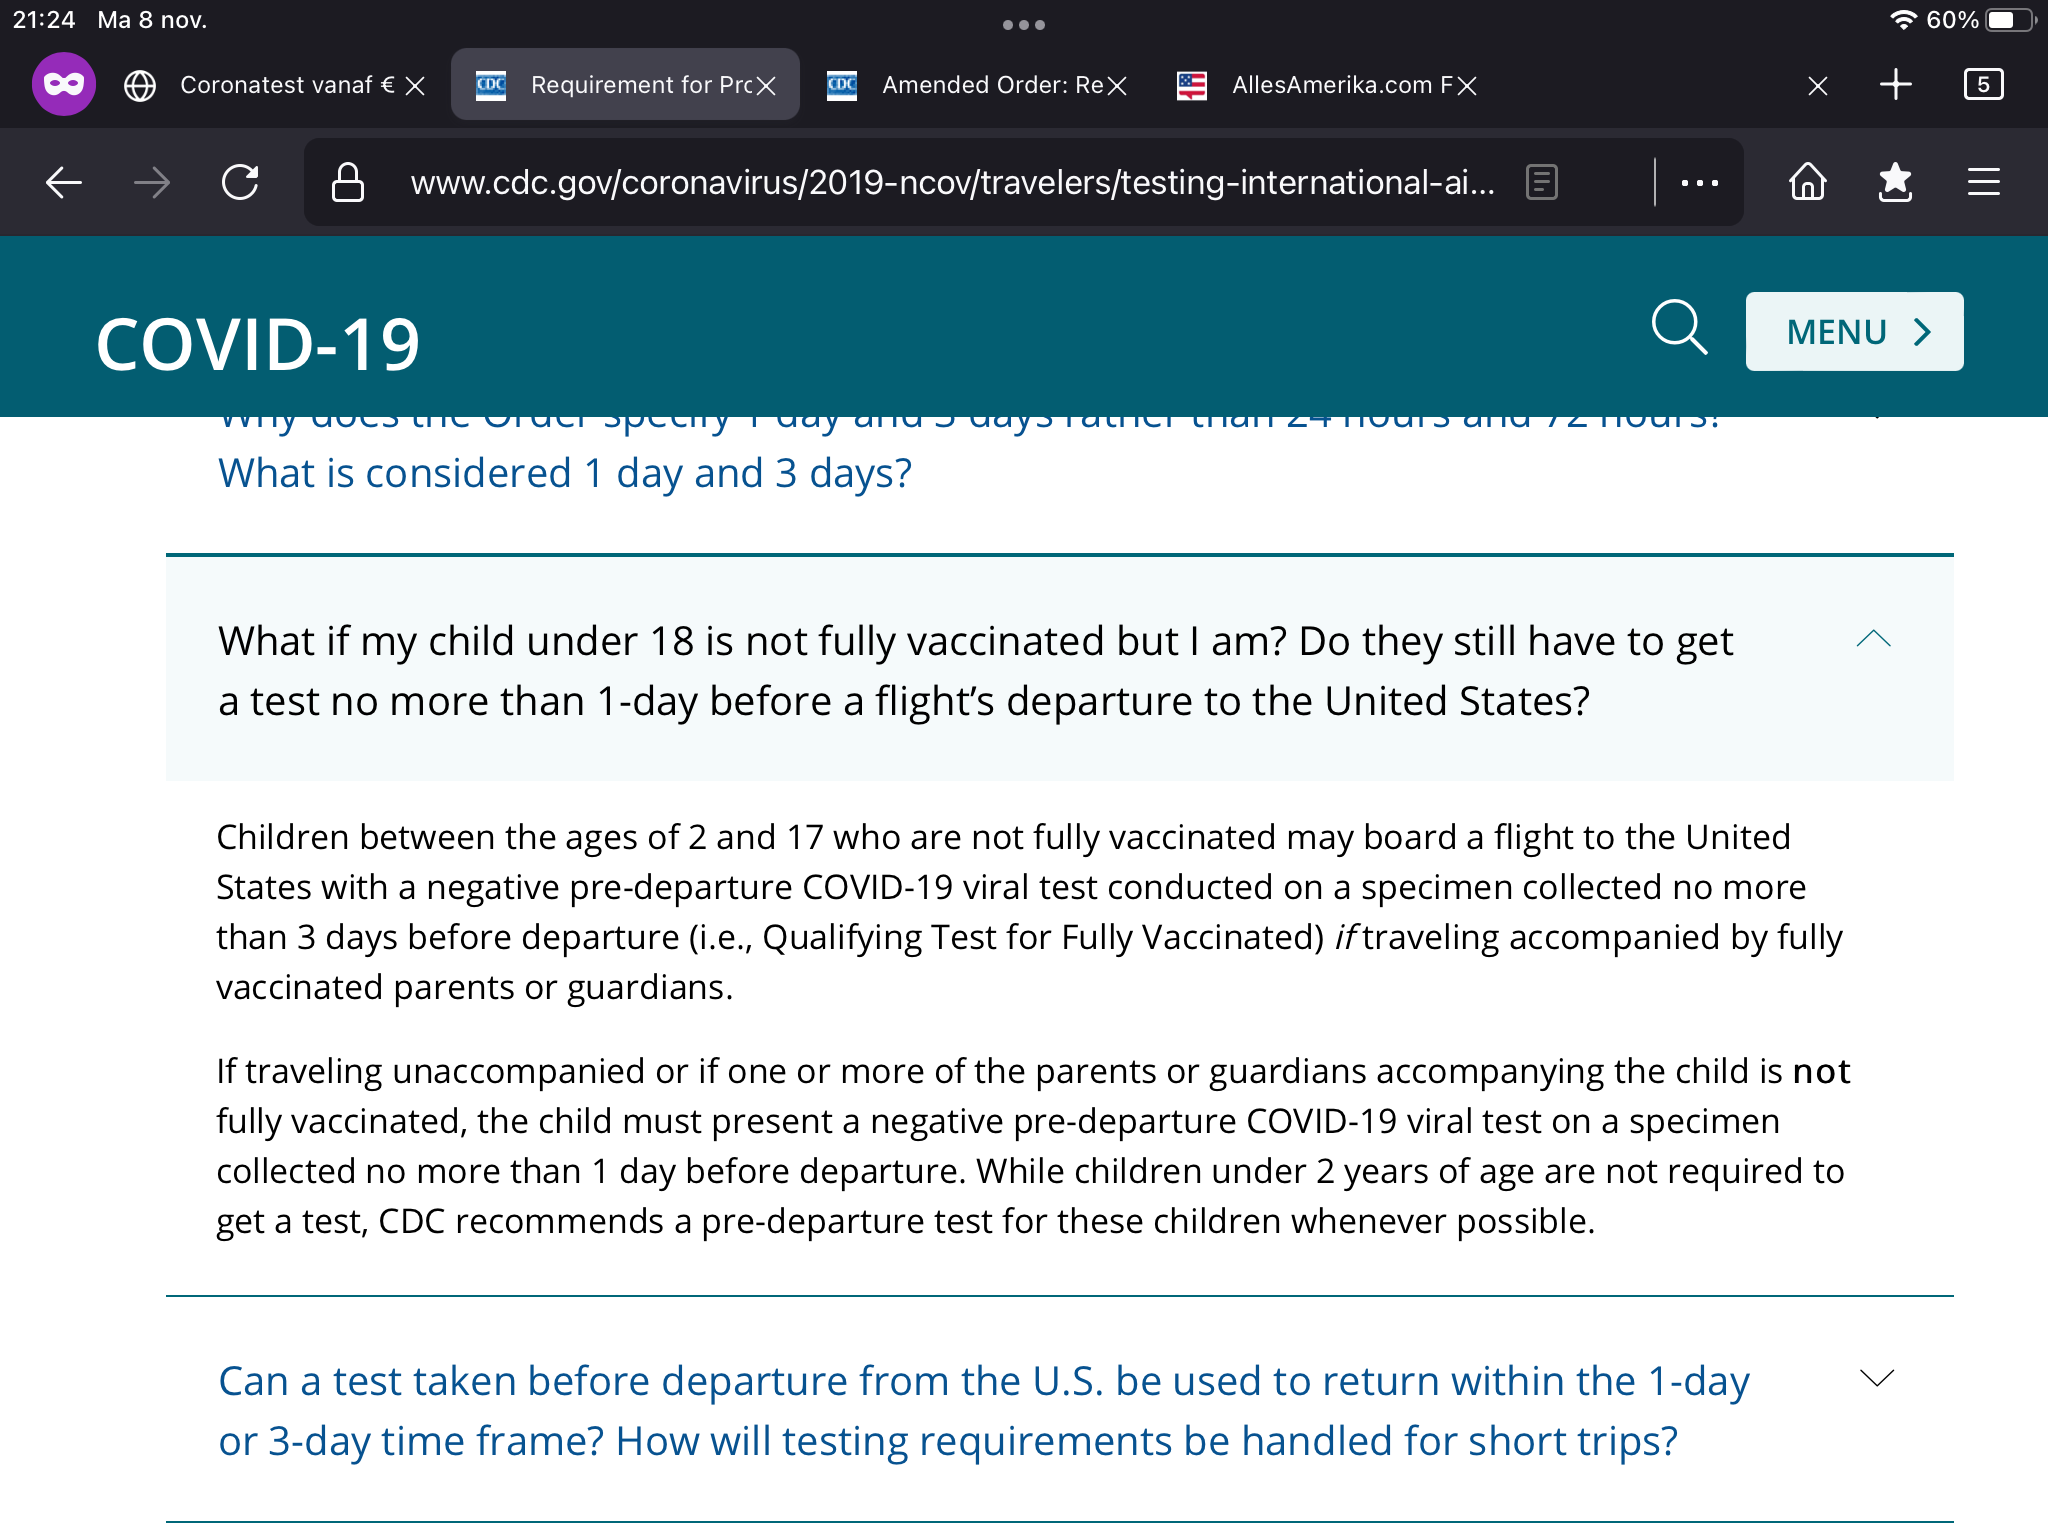Open a new tab with plus button

pyautogui.click(x=1895, y=84)
